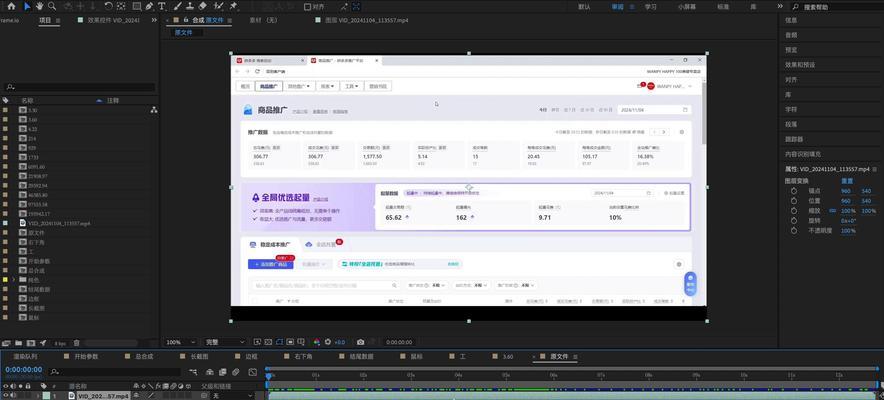The height and width of the screenshot is (400, 884).
Task: Select the Roto Brush tool
Action: pos(219,6)
